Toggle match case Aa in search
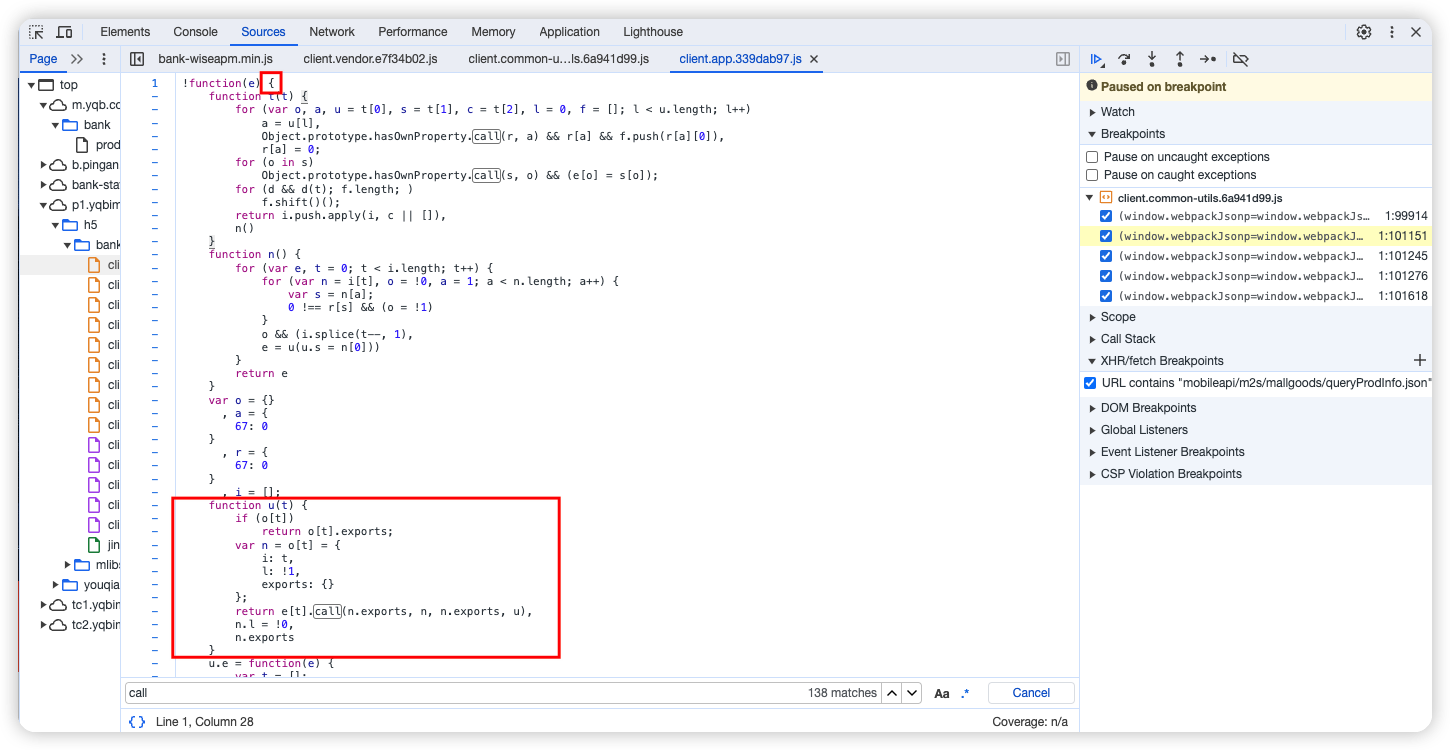Viewport: 1450px width, 750px height. [942, 693]
